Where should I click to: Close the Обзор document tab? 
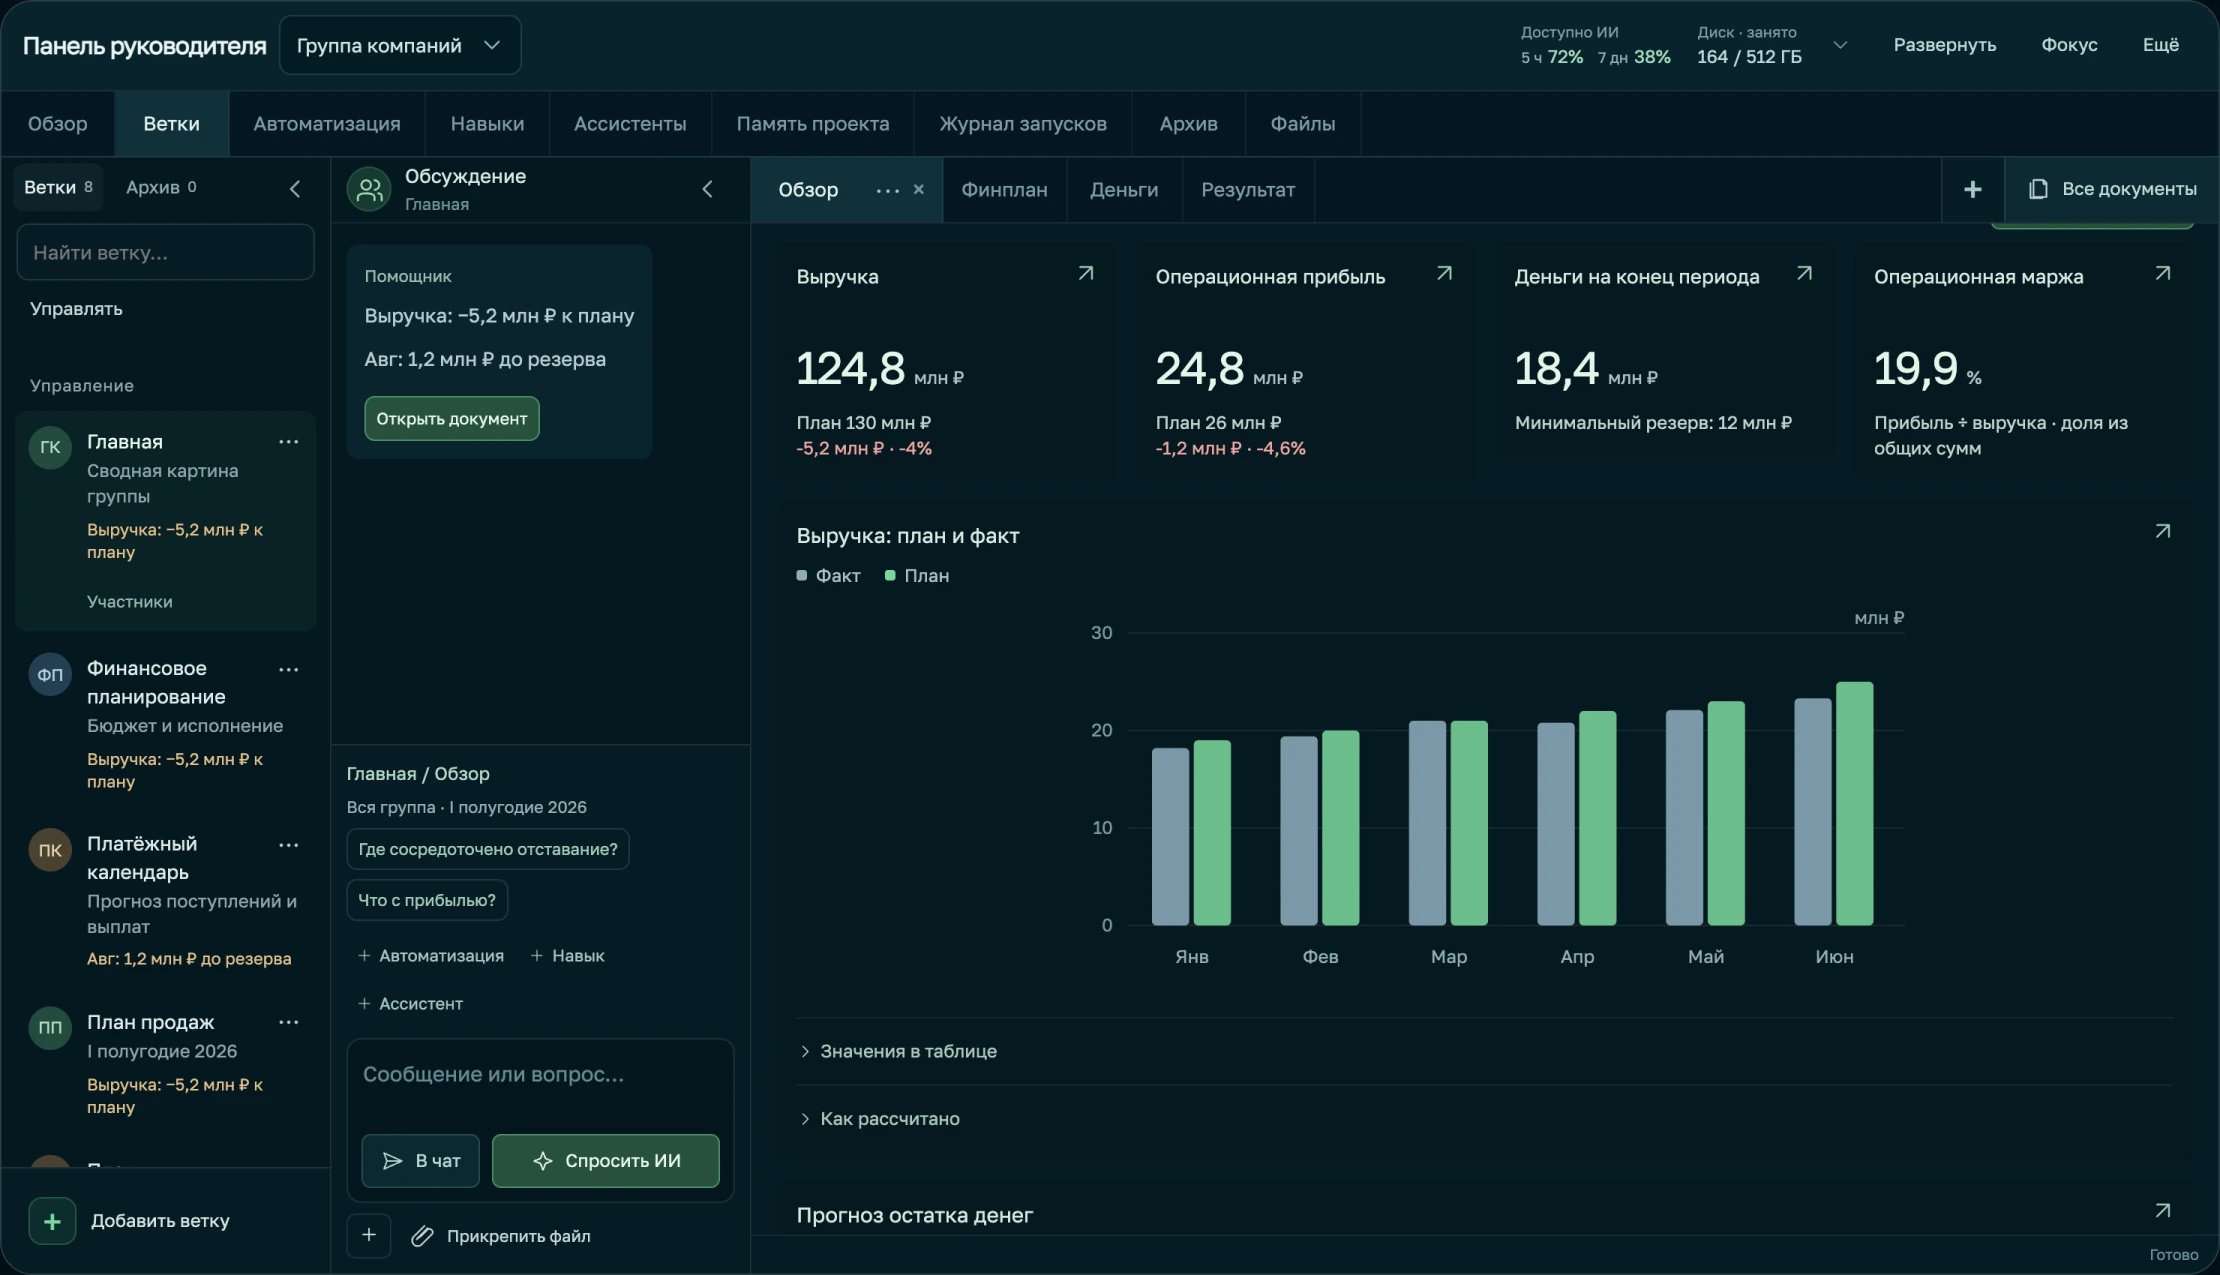(x=918, y=189)
